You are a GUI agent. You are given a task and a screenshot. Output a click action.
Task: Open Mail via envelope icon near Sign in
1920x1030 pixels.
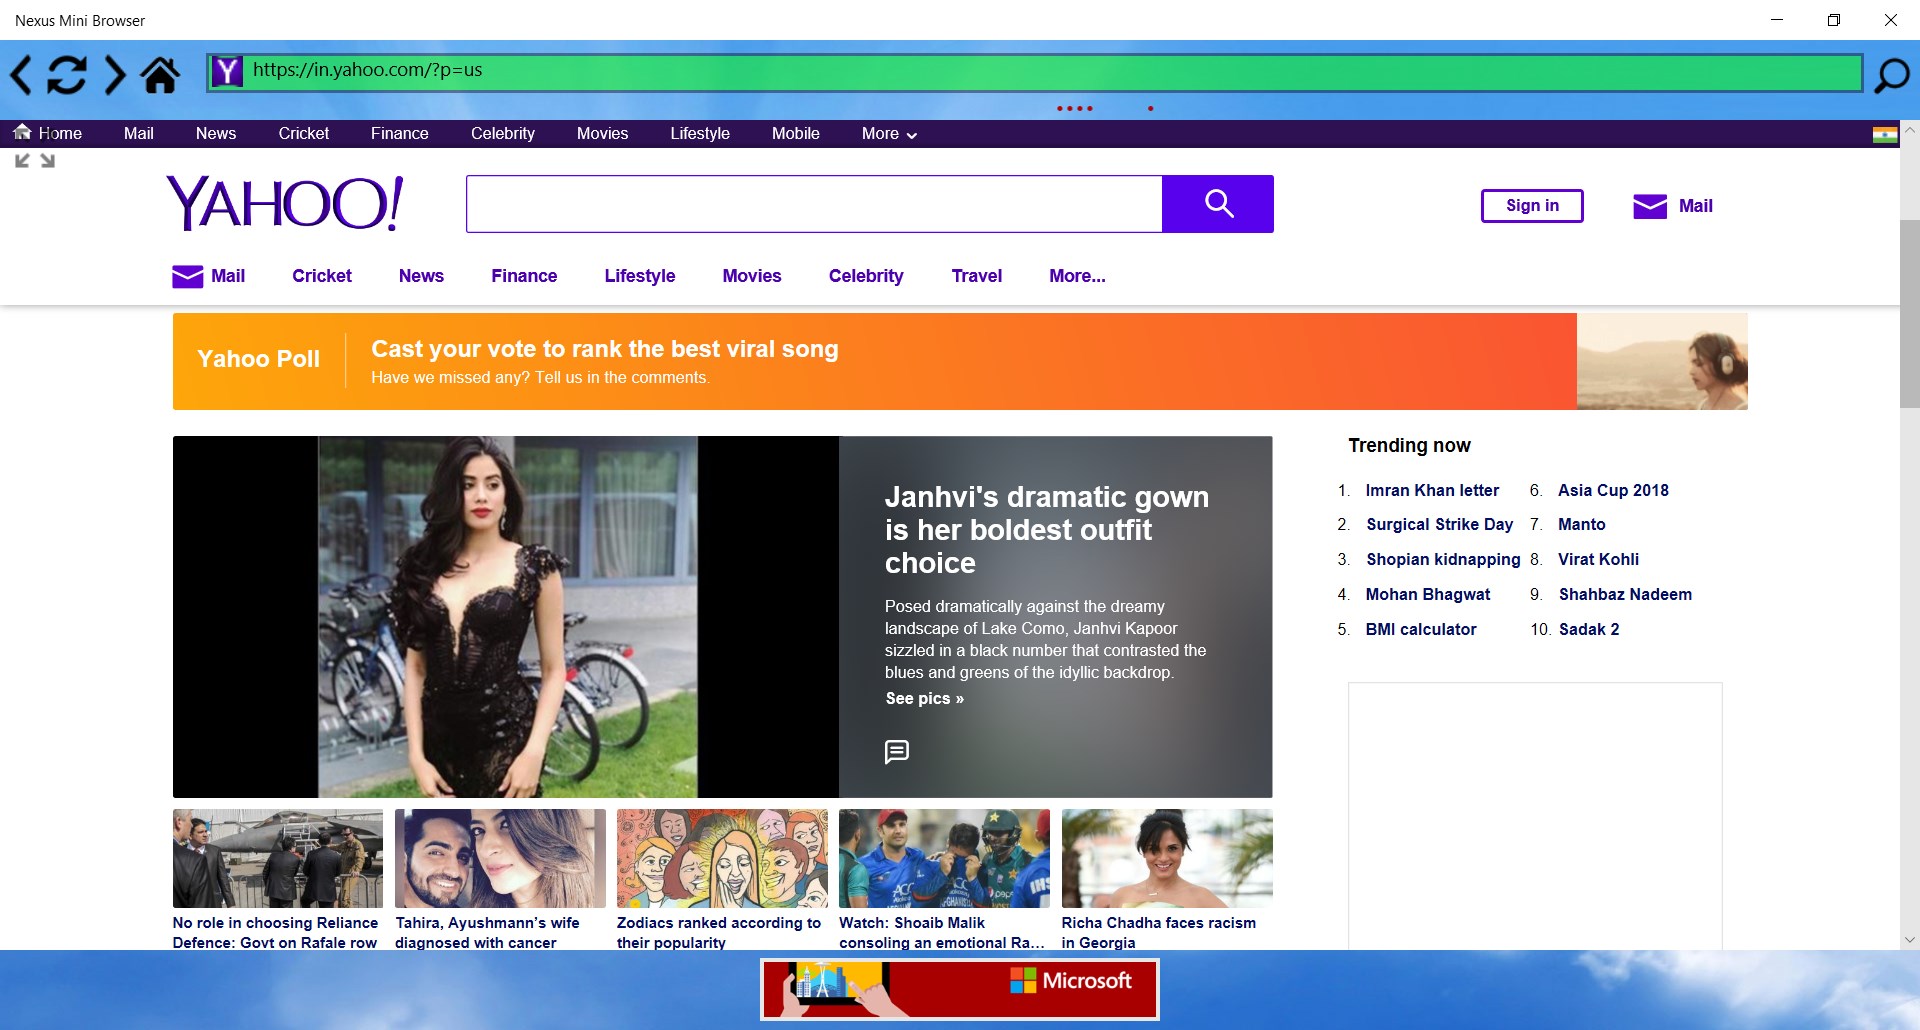tap(1650, 206)
